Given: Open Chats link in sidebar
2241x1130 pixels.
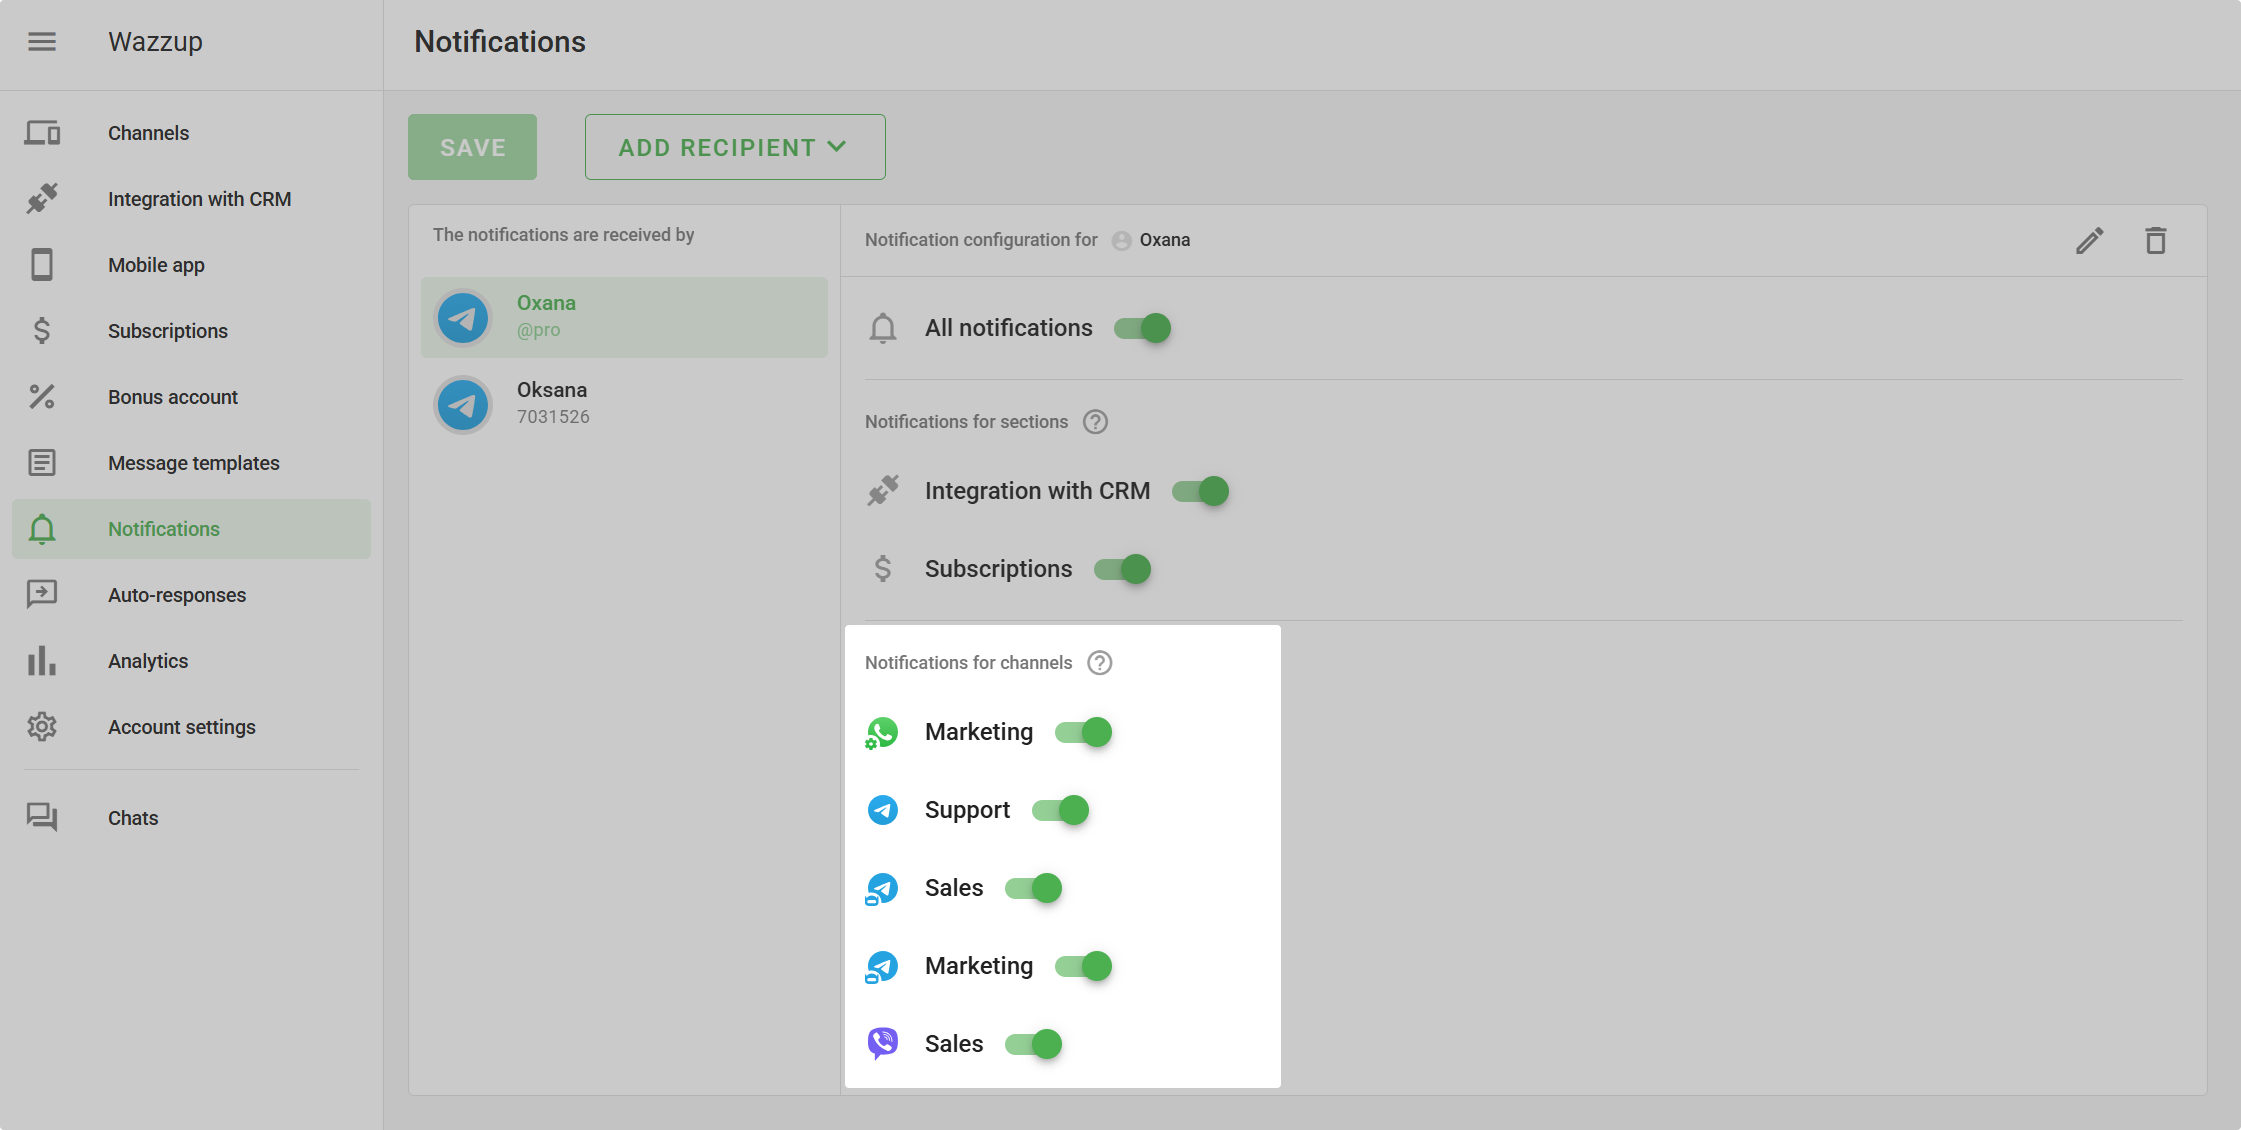Looking at the screenshot, I should pos(191,818).
